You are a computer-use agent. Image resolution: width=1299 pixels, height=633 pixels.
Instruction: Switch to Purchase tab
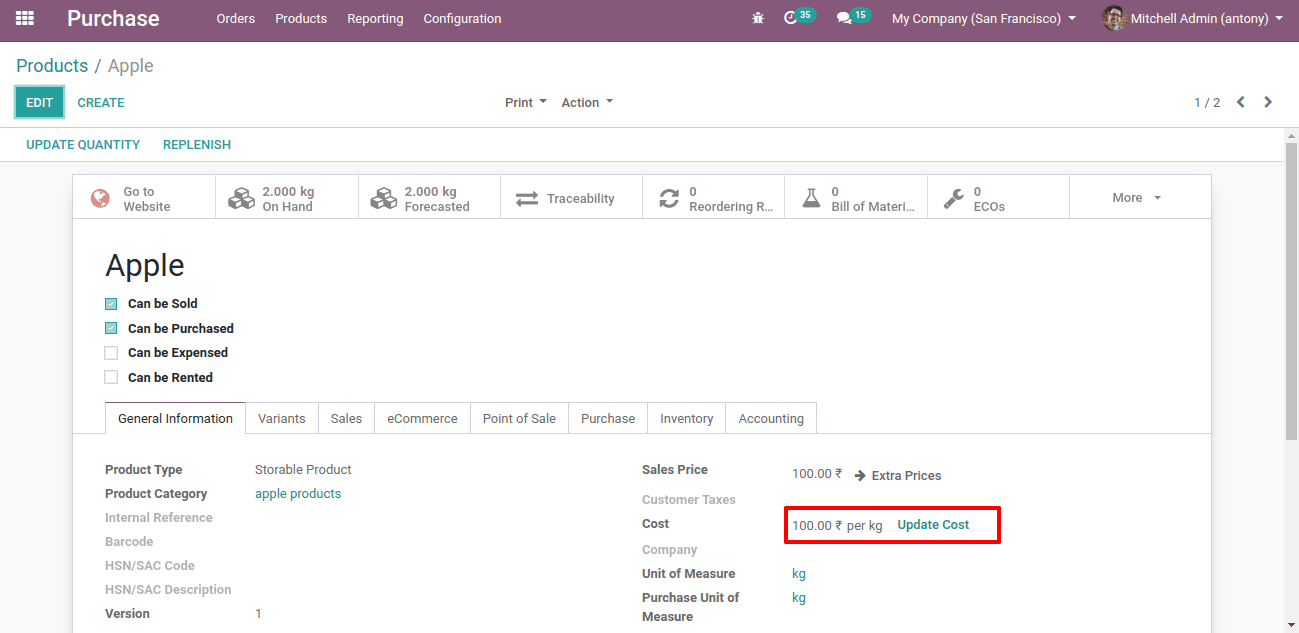click(608, 418)
